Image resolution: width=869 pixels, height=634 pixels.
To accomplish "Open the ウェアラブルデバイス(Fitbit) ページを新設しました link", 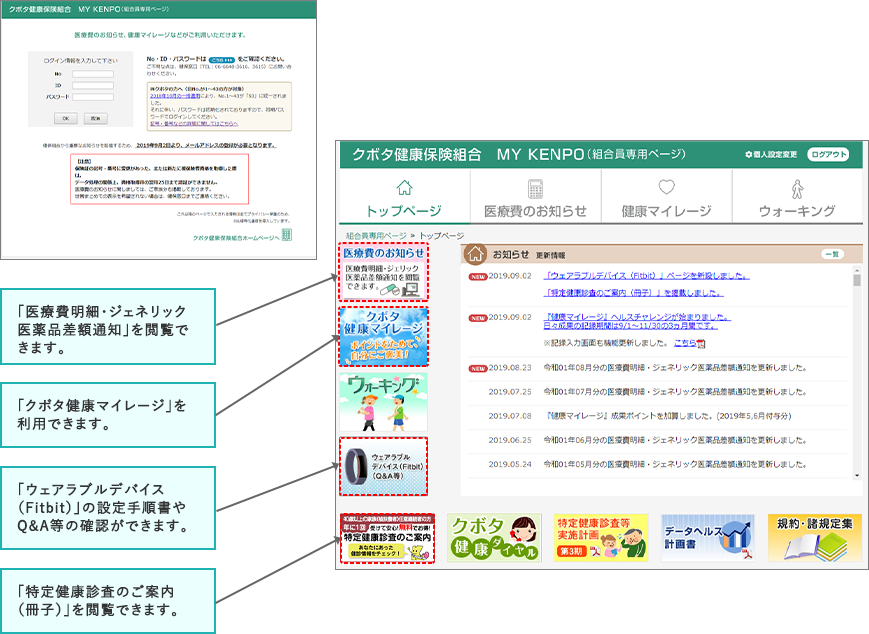I will [x=646, y=275].
